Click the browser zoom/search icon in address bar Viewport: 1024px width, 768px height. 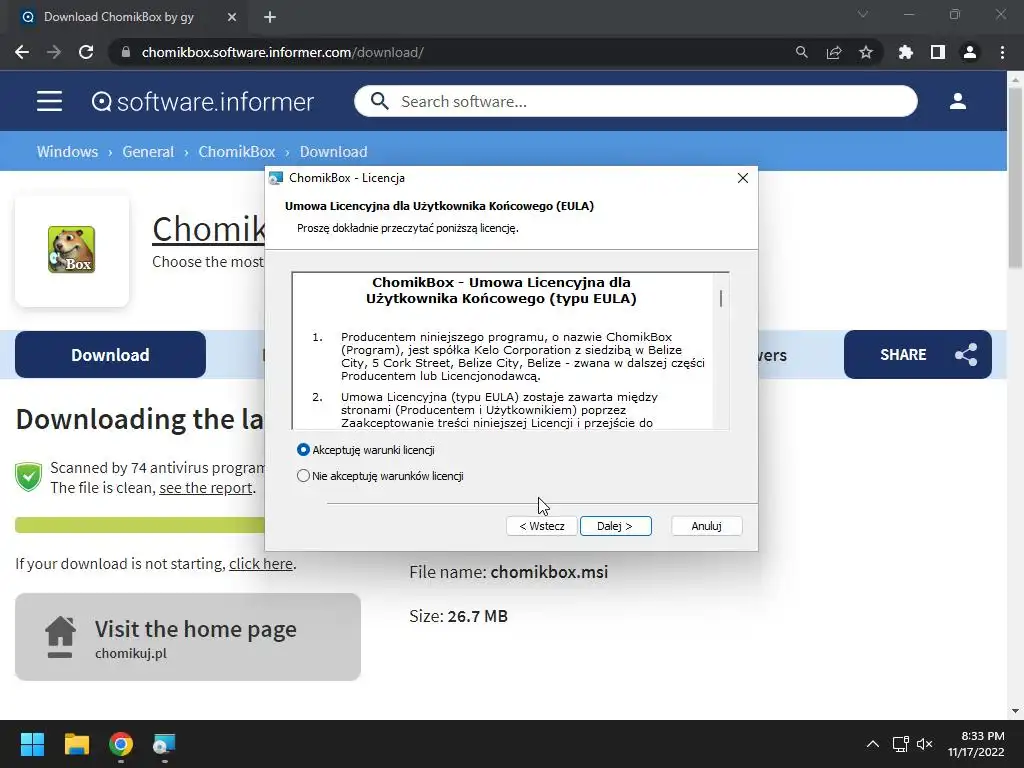[801, 52]
